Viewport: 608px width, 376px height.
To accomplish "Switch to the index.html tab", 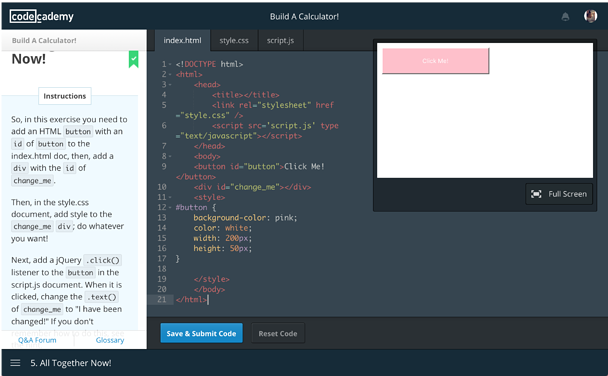I will 182,40.
